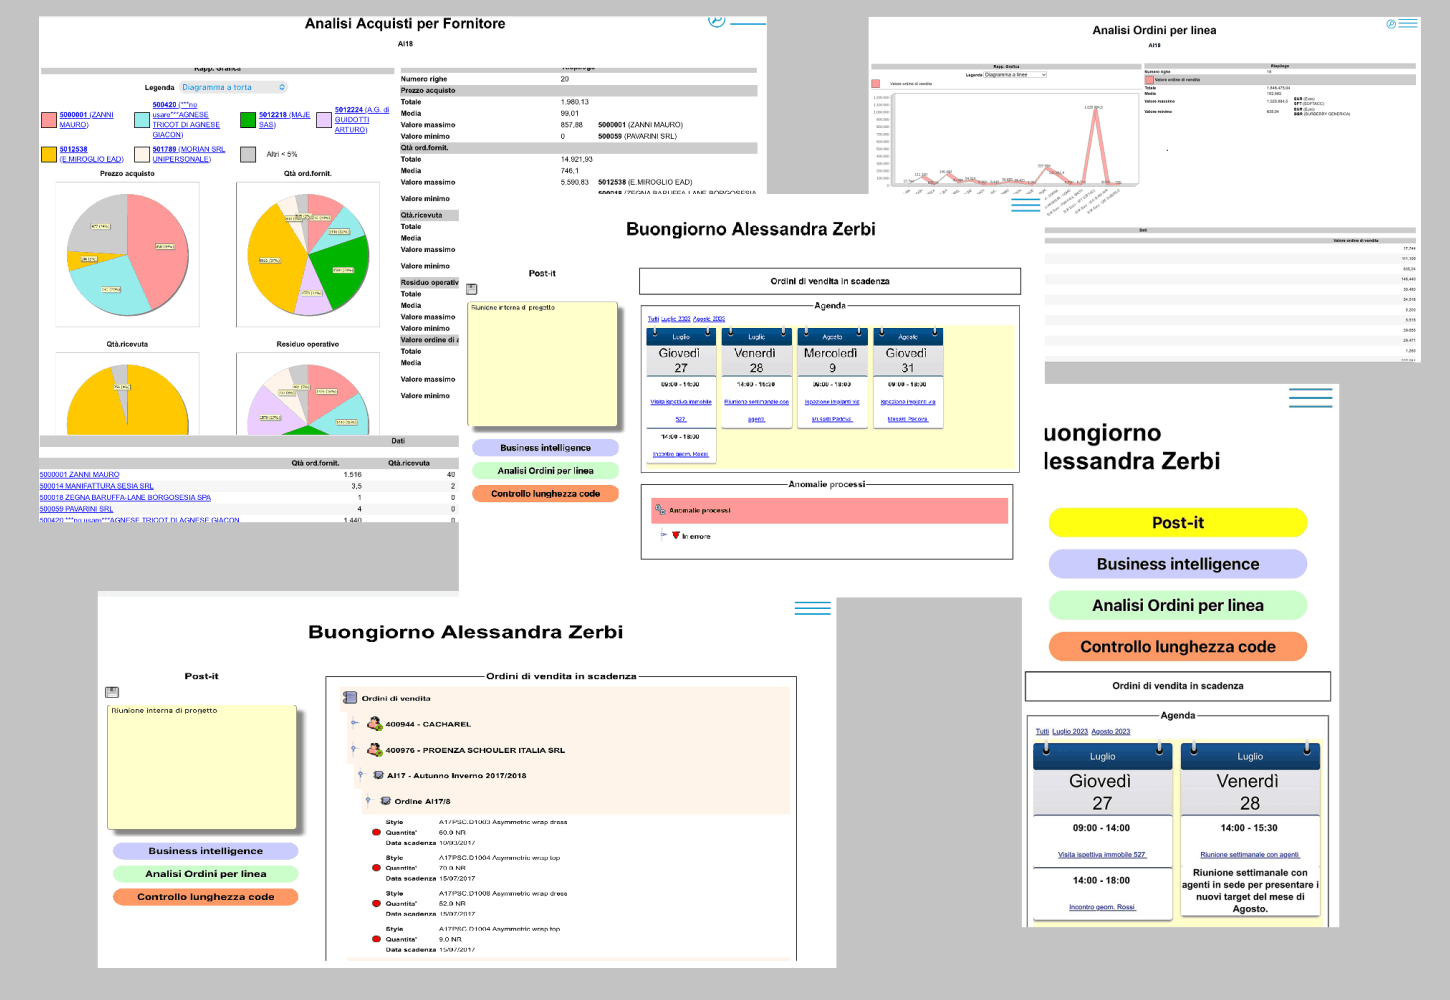This screenshot has width=1450, height=1000.
Task: Click the icon beside Ordine AI17/8
Action: point(385,801)
